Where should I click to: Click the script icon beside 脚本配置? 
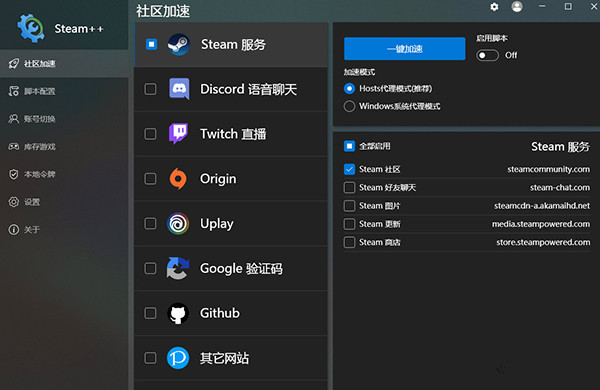pyautogui.click(x=14, y=91)
